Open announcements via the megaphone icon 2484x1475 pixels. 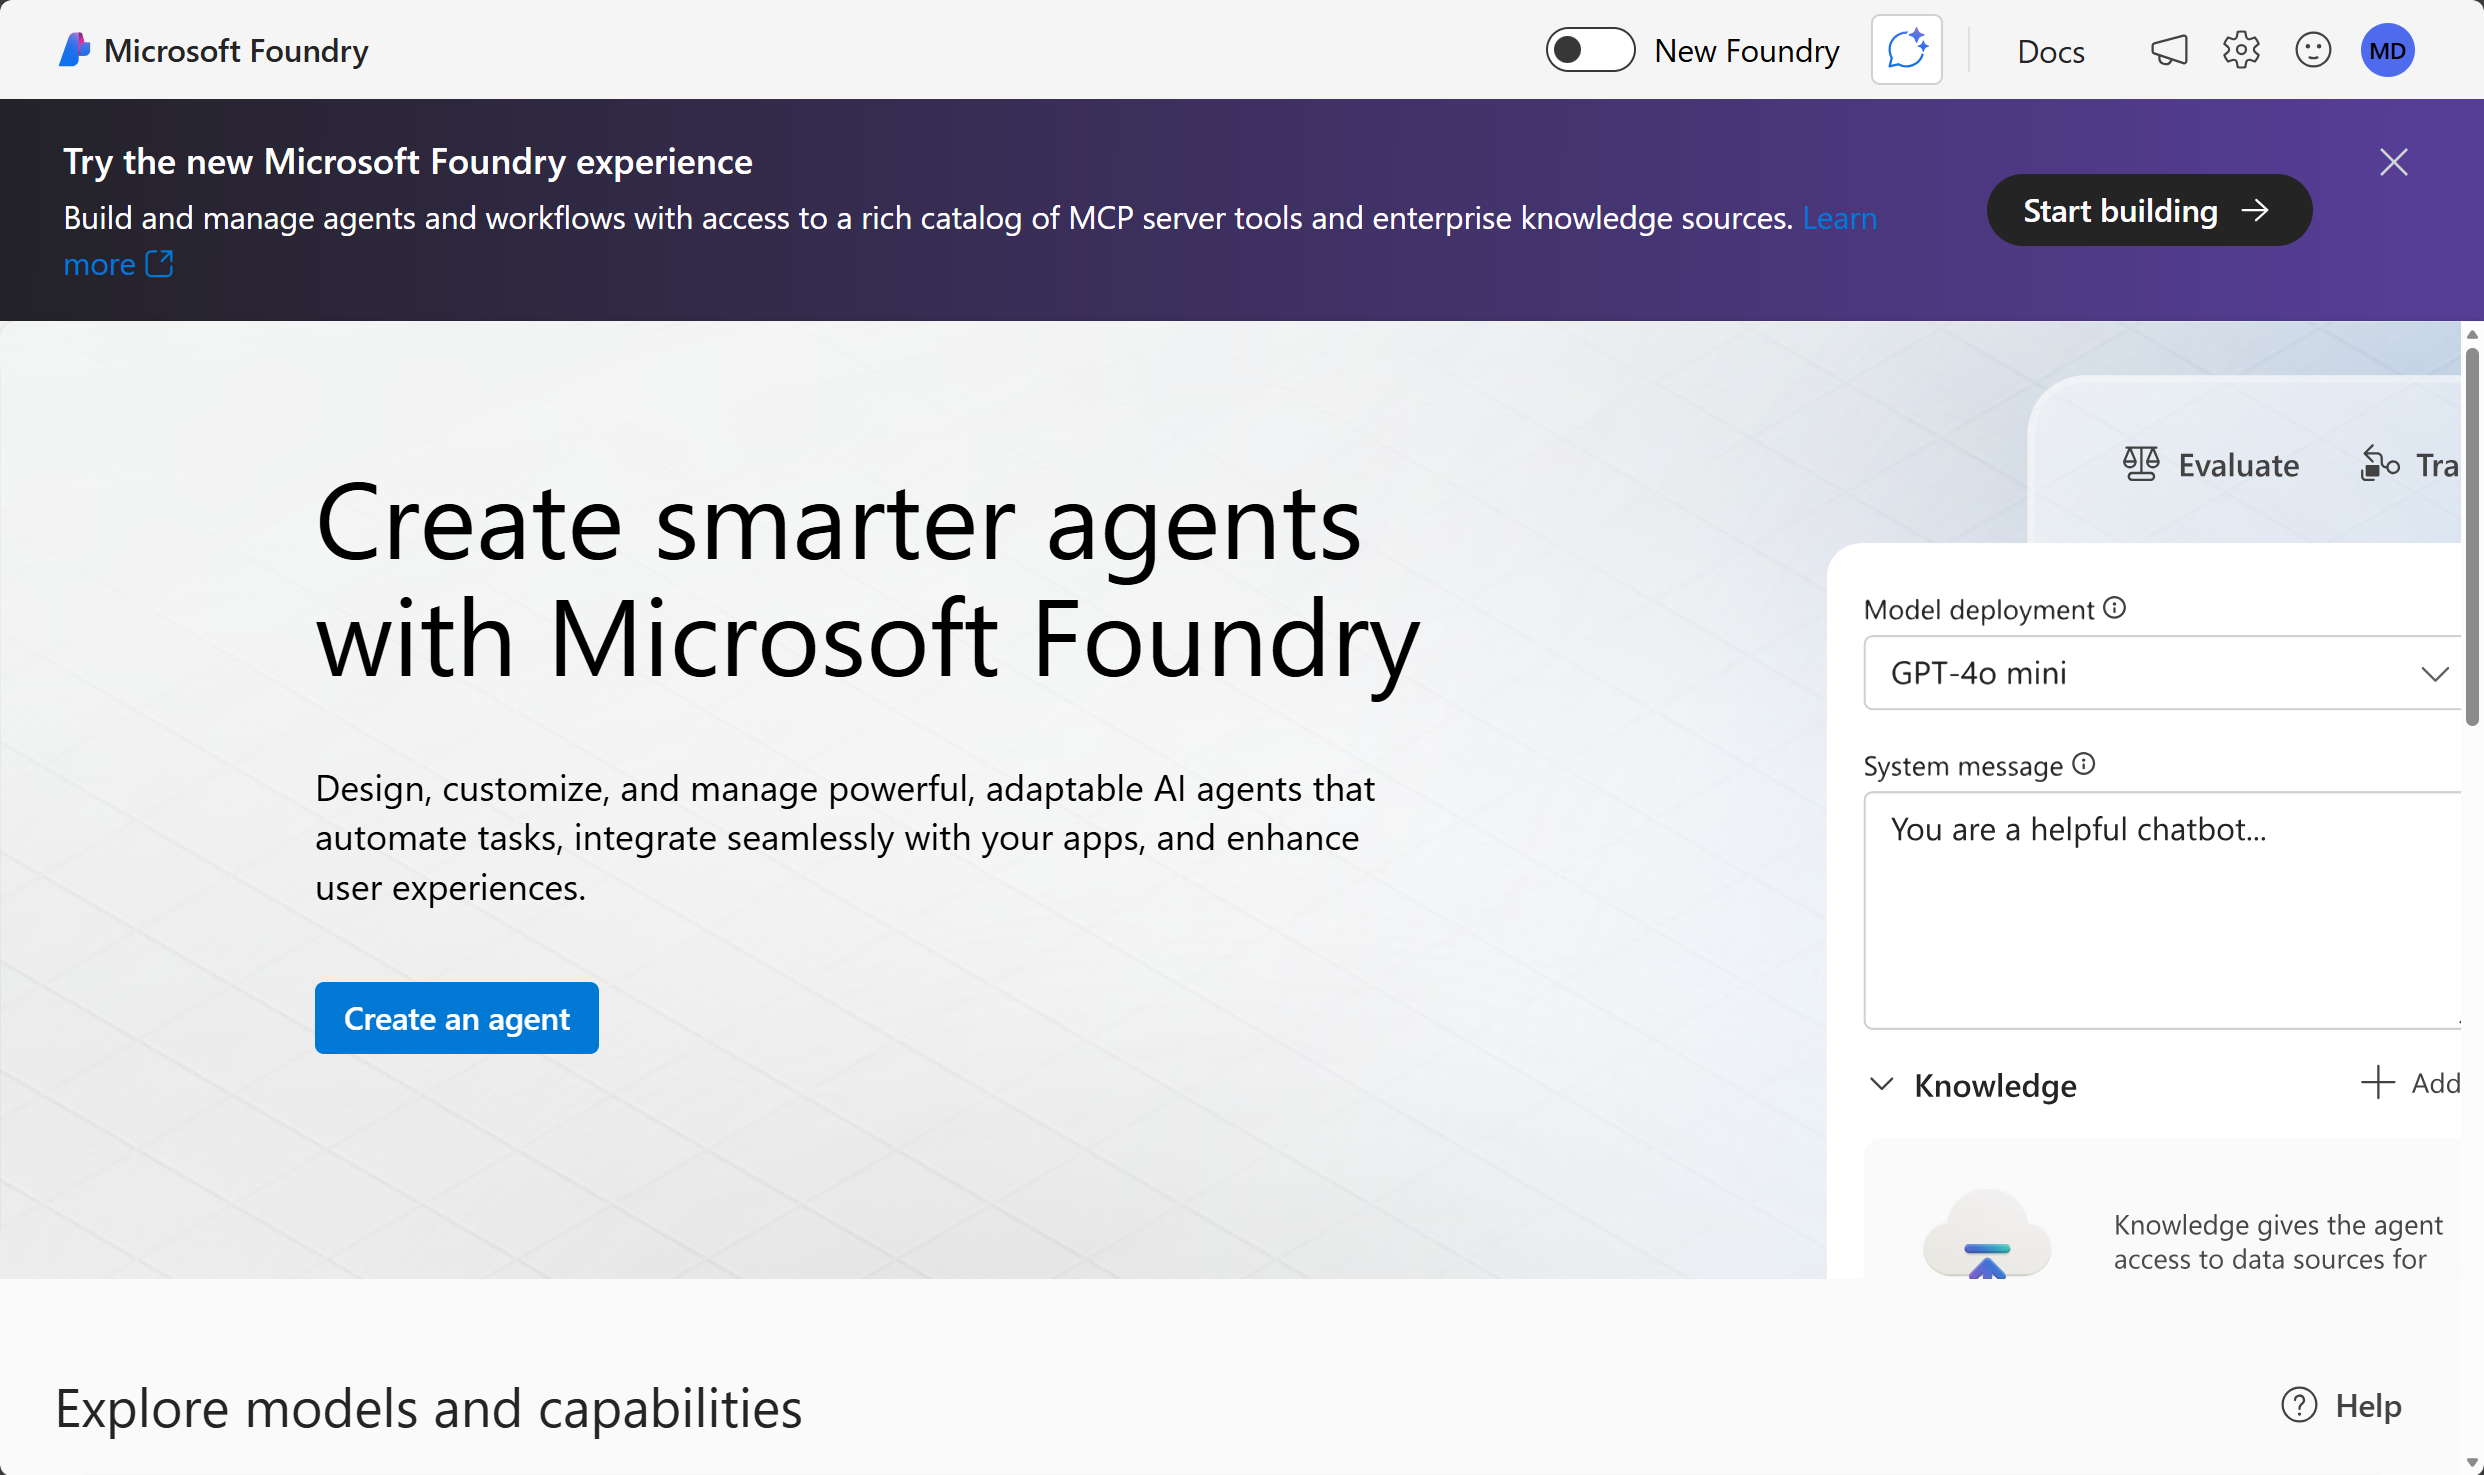(2168, 49)
